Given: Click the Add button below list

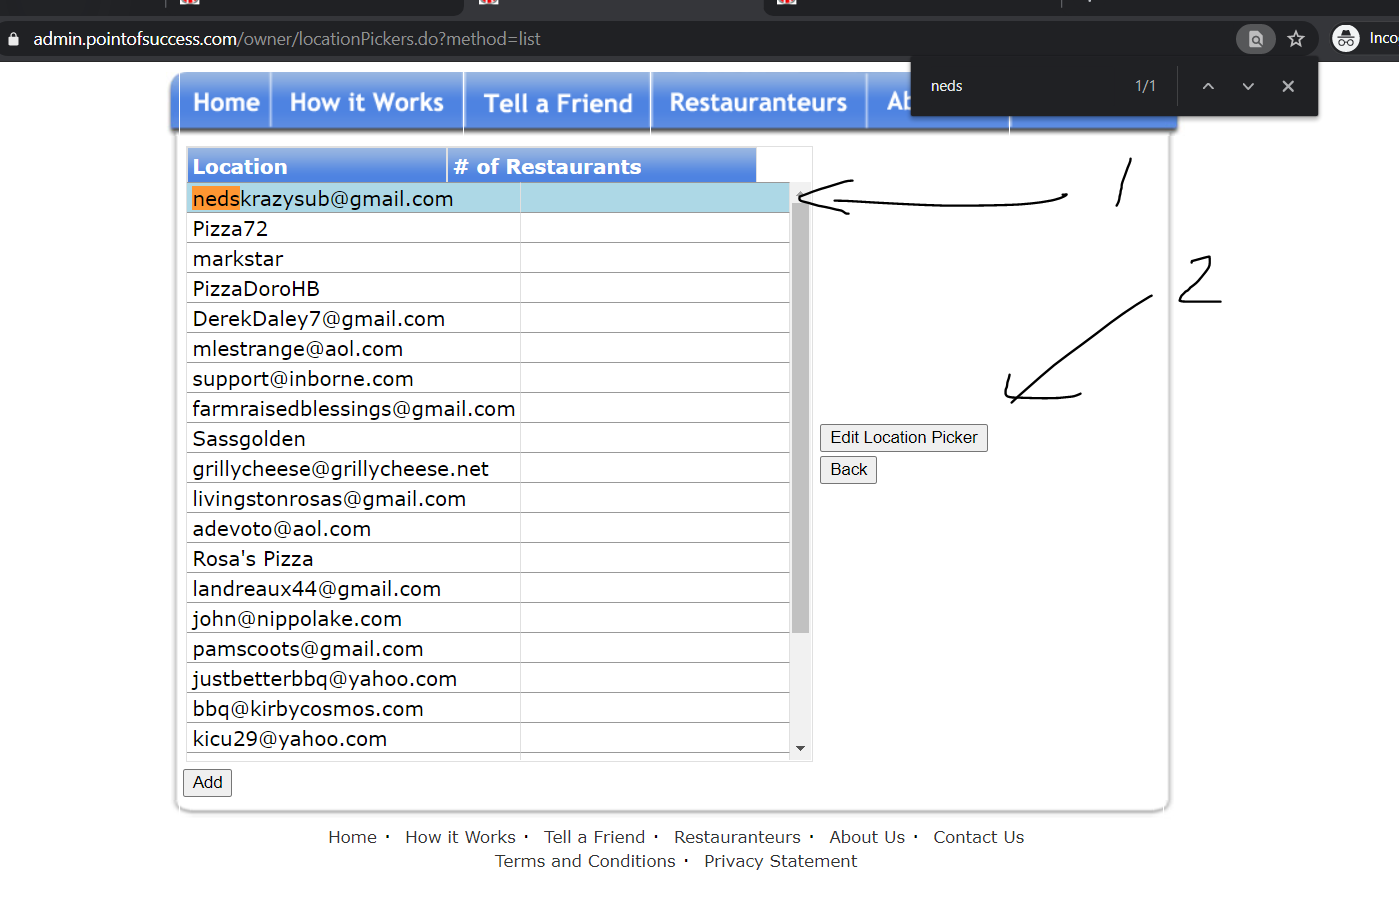Looking at the screenshot, I should tap(208, 782).
